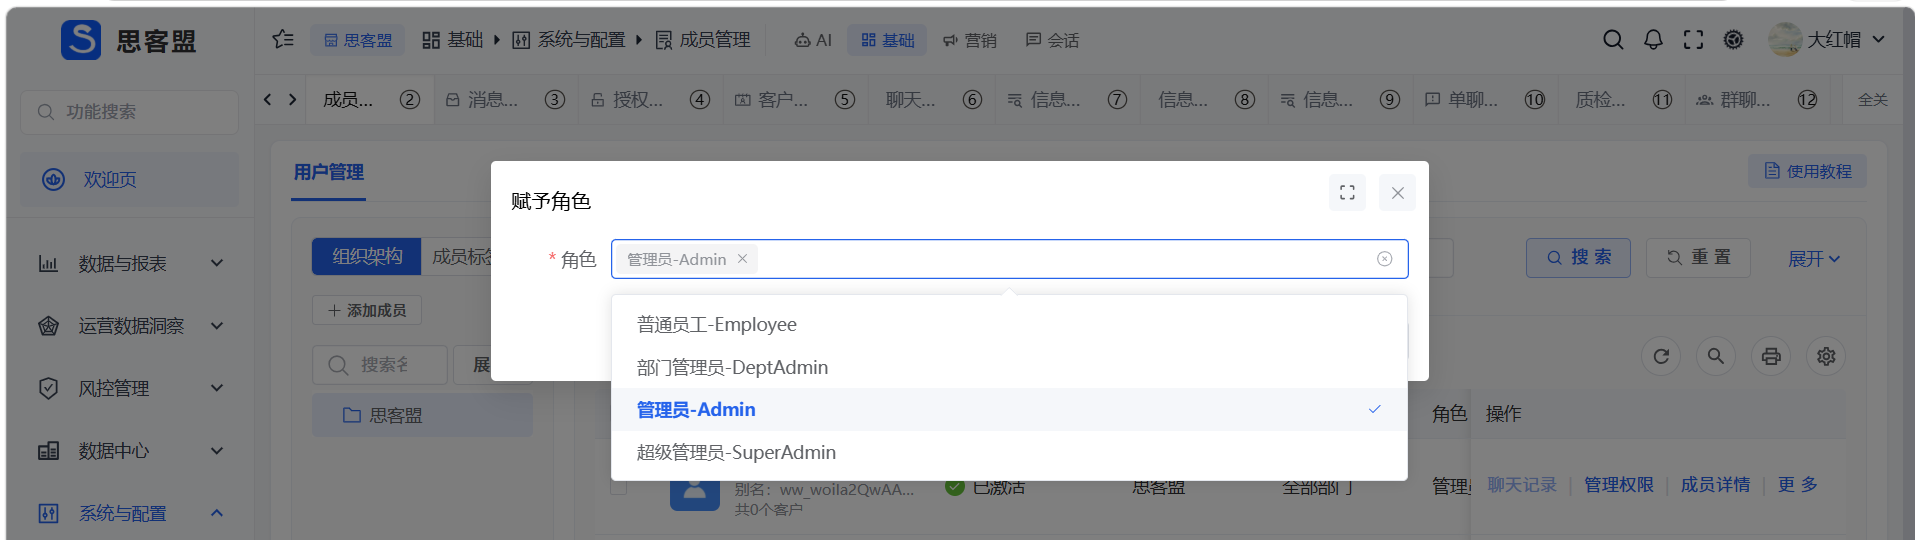This screenshot has width=1915, height=540.
Task: Clear all selected roles in 角色 field
Action: click(1385, 259)
